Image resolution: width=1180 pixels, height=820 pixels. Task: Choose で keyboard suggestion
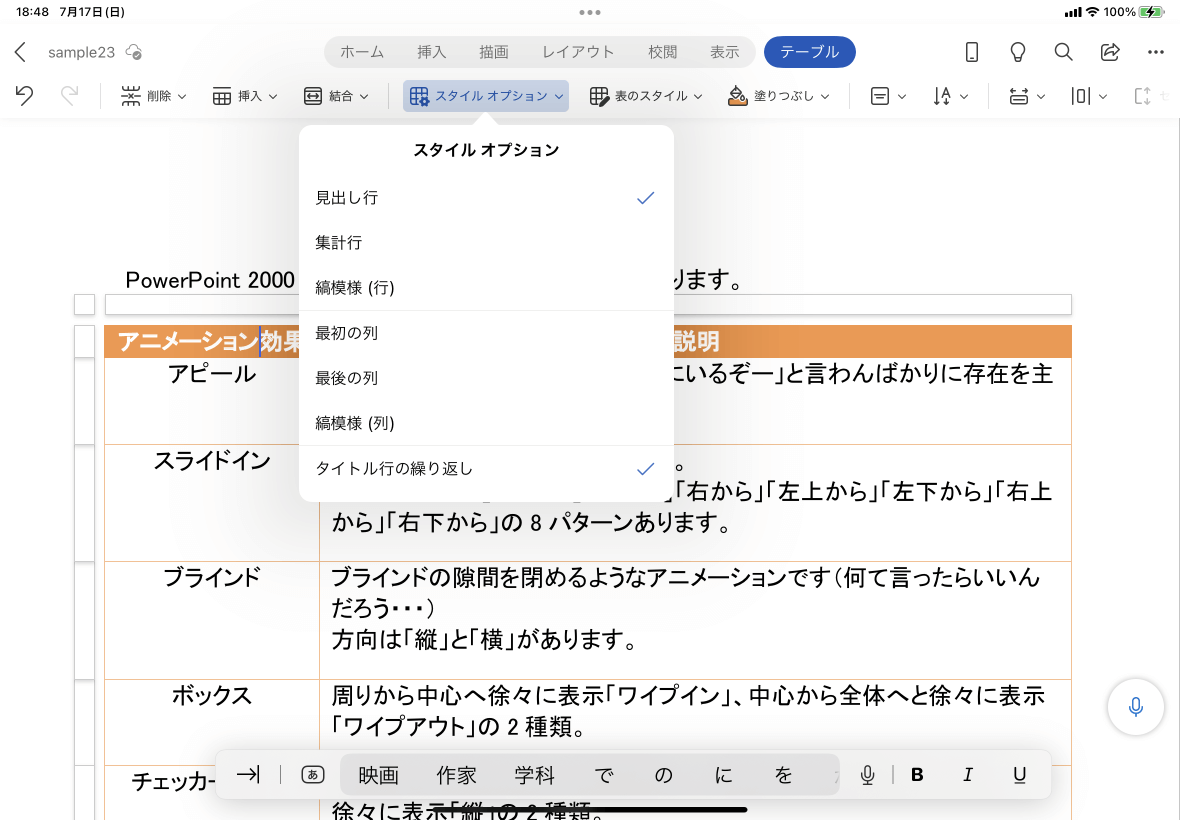tap(604, 775)
